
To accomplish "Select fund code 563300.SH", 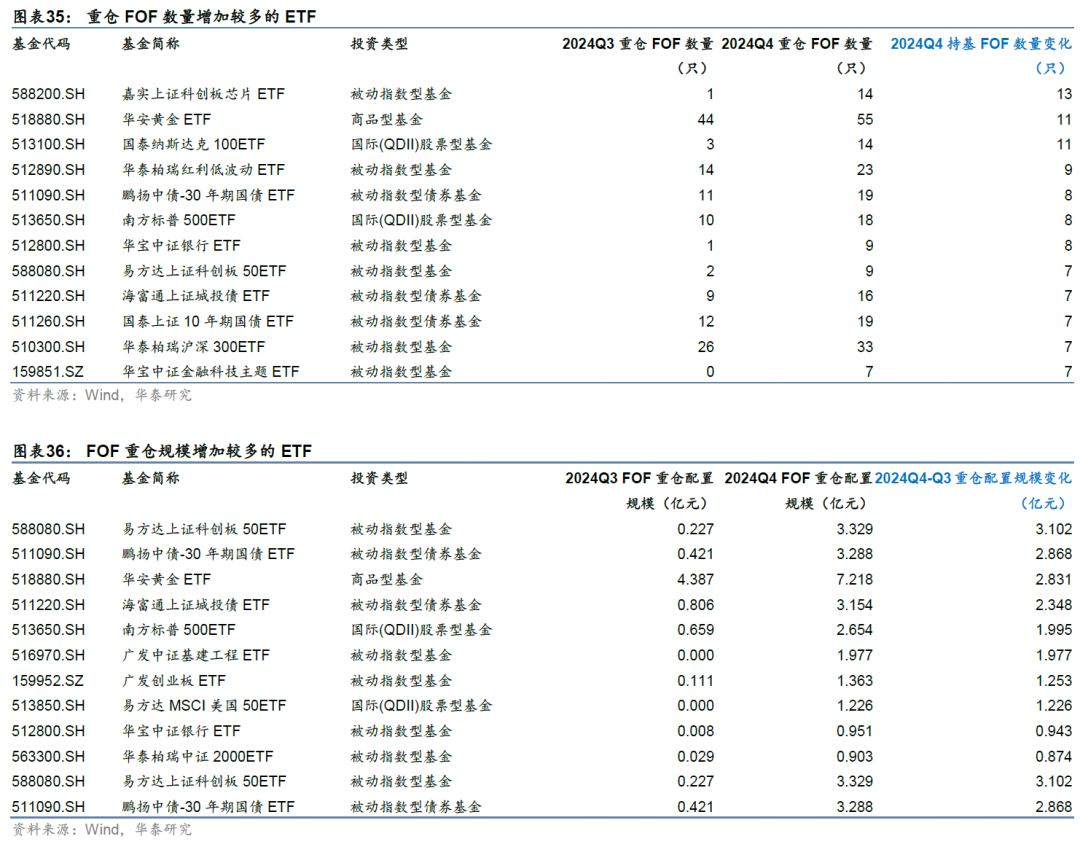I will click(48, 757).
